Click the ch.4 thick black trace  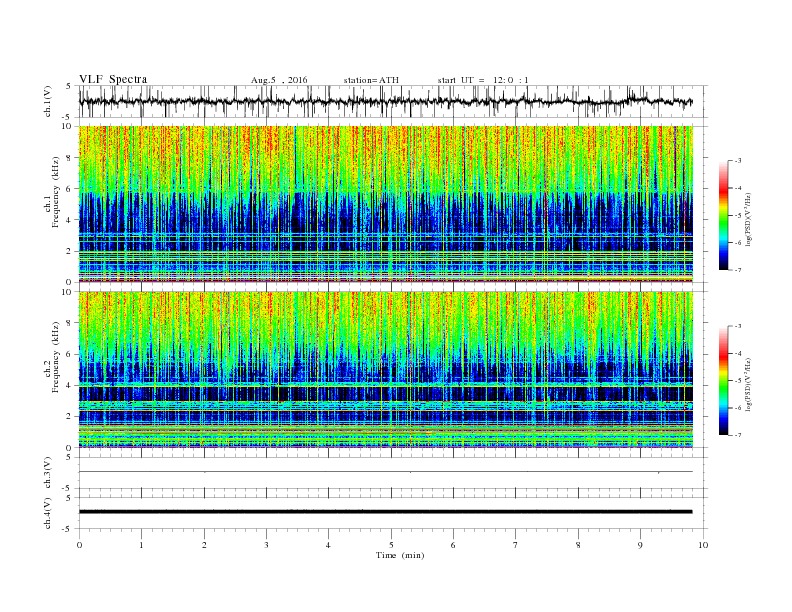(x=385, y=512)
